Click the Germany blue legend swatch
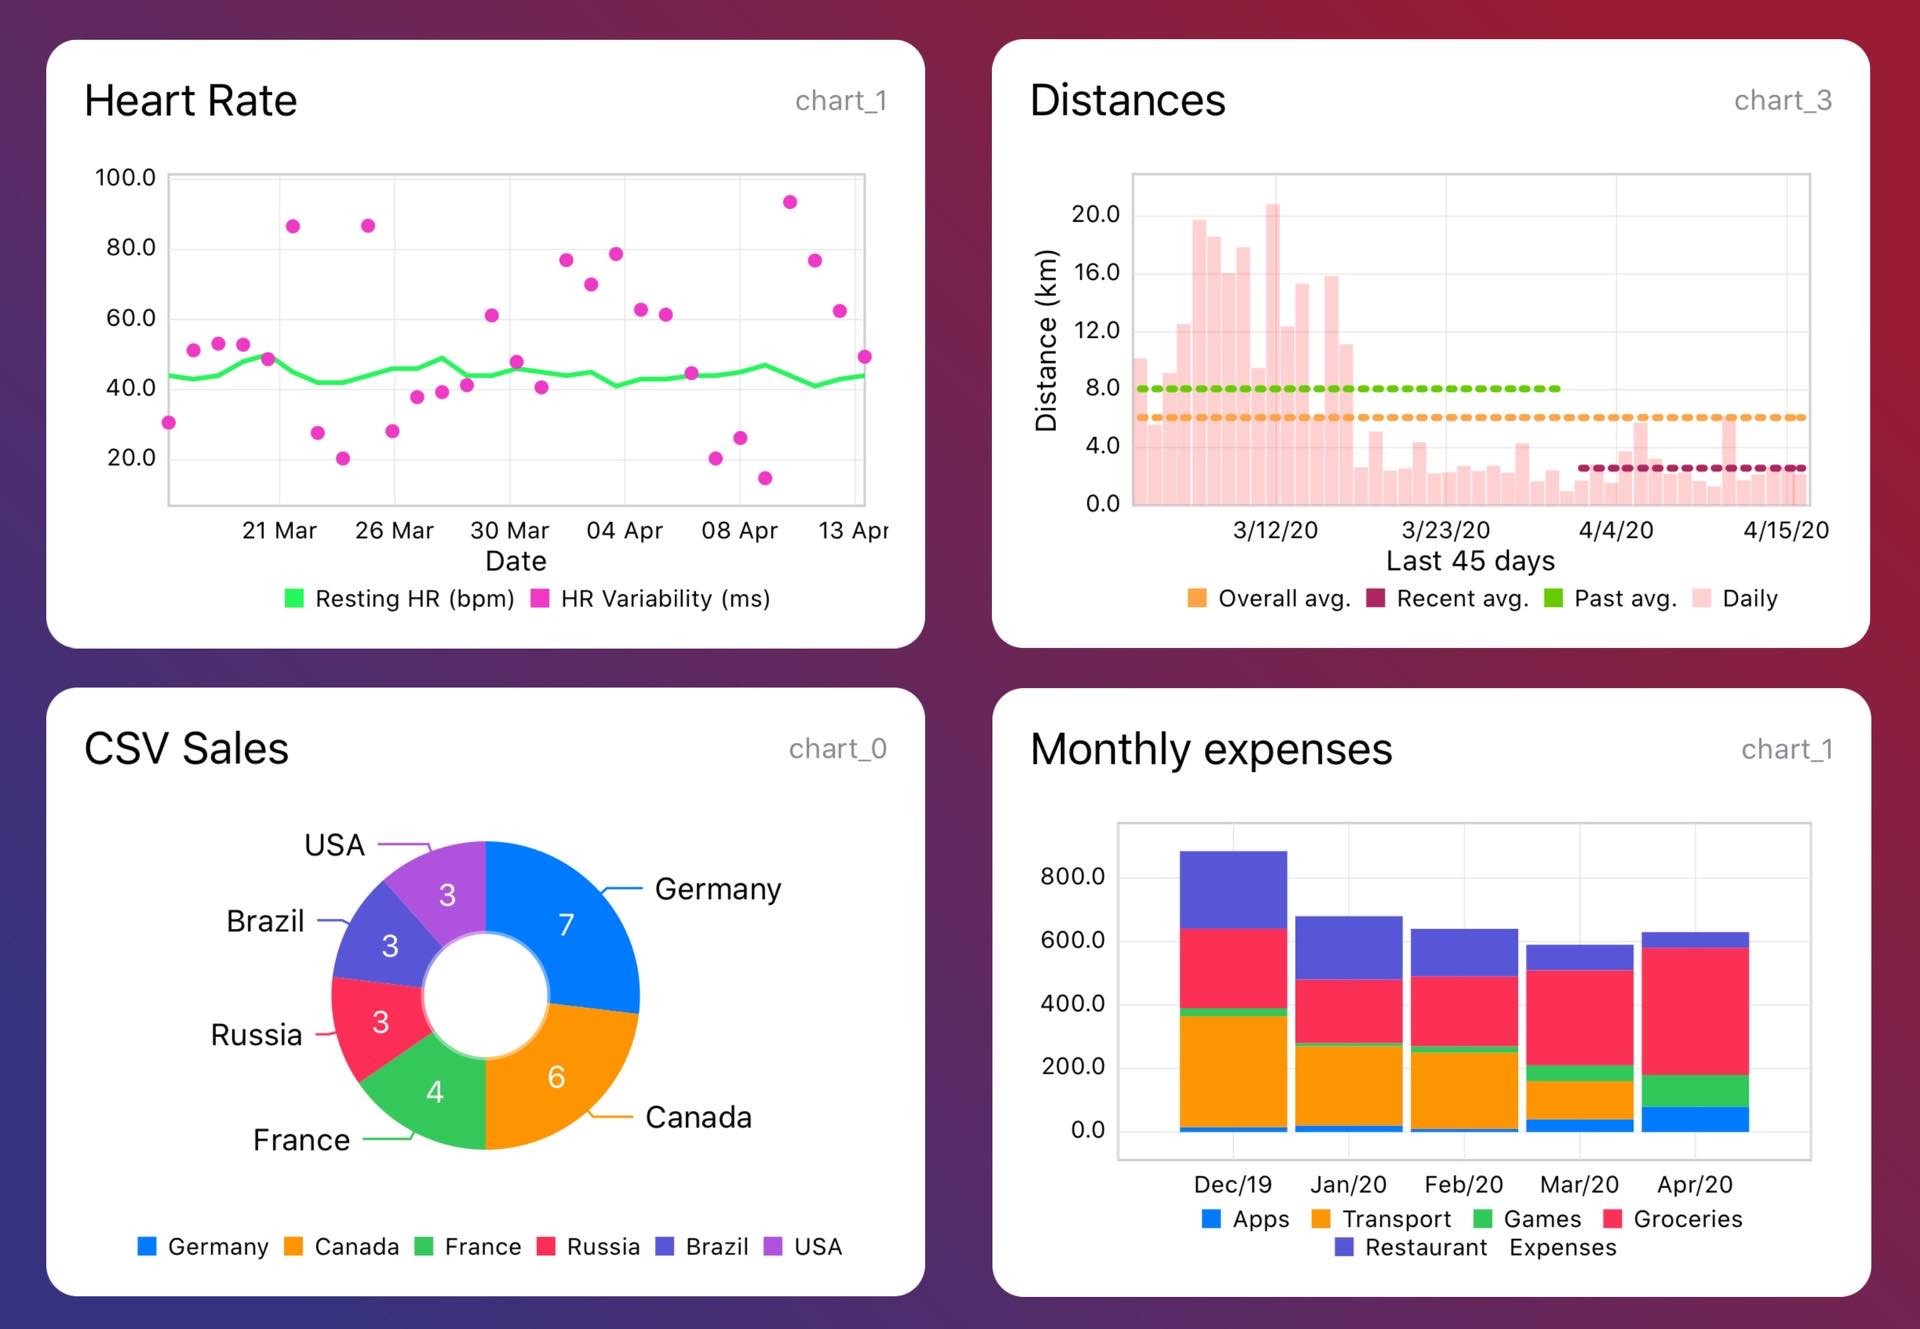The image size is (1920, 1329). [x=147, y=1246]
